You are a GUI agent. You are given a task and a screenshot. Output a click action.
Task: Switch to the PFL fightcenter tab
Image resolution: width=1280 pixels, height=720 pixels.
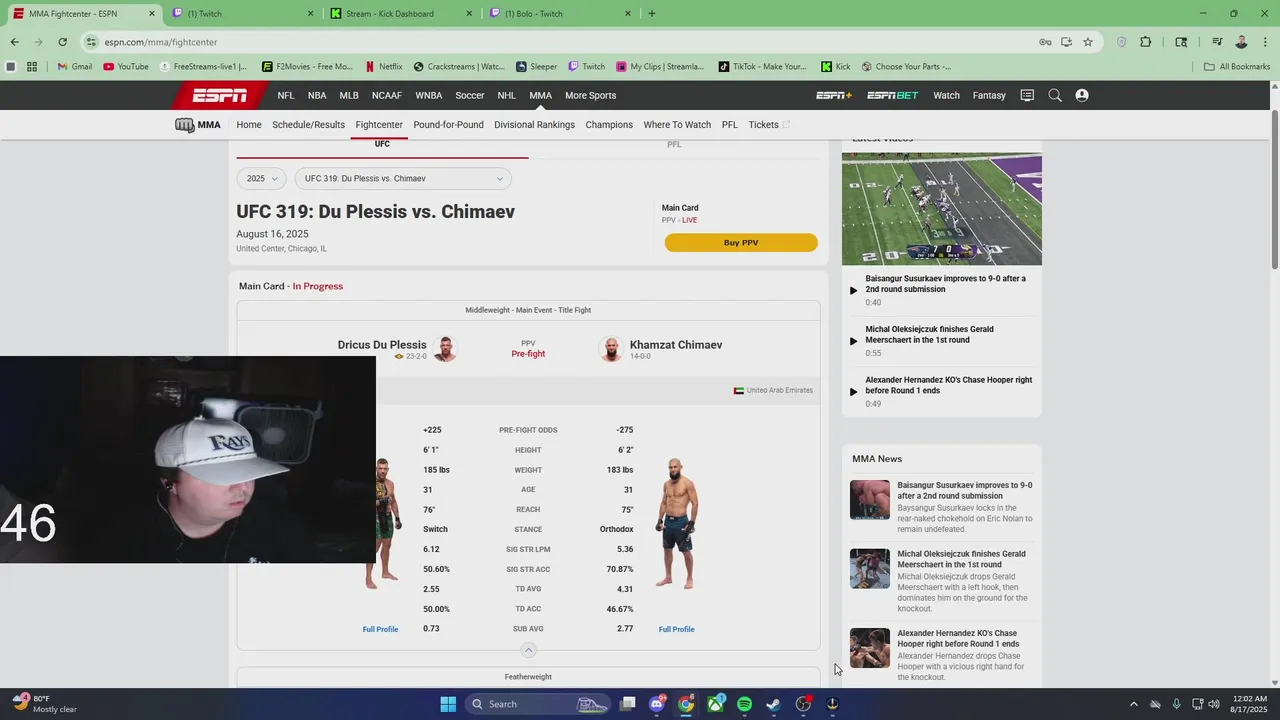pos(674,145)
